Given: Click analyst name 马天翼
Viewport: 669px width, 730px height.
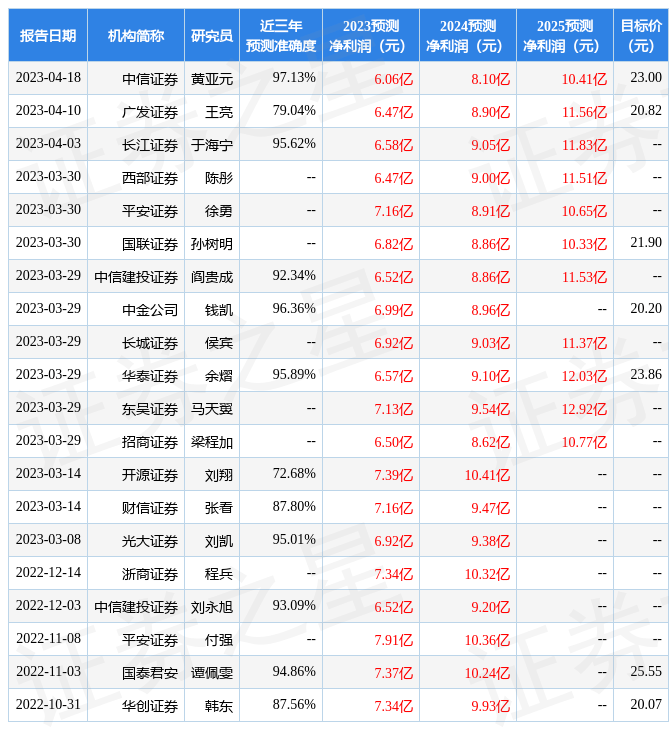Looking at the screenshot, I should [x=212, y=410].
